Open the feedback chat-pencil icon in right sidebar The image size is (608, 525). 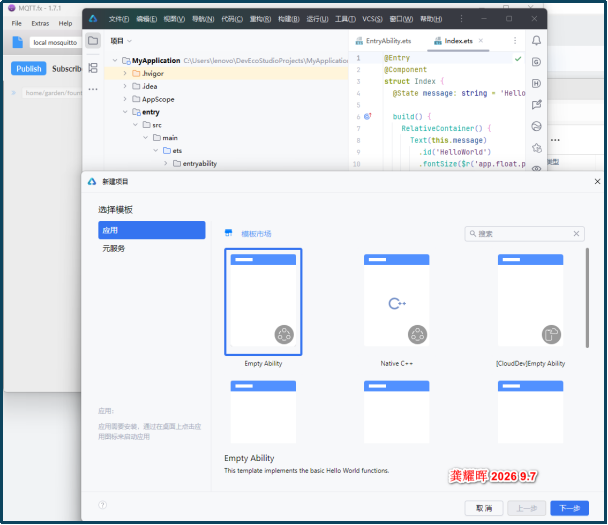coord(536,104)
